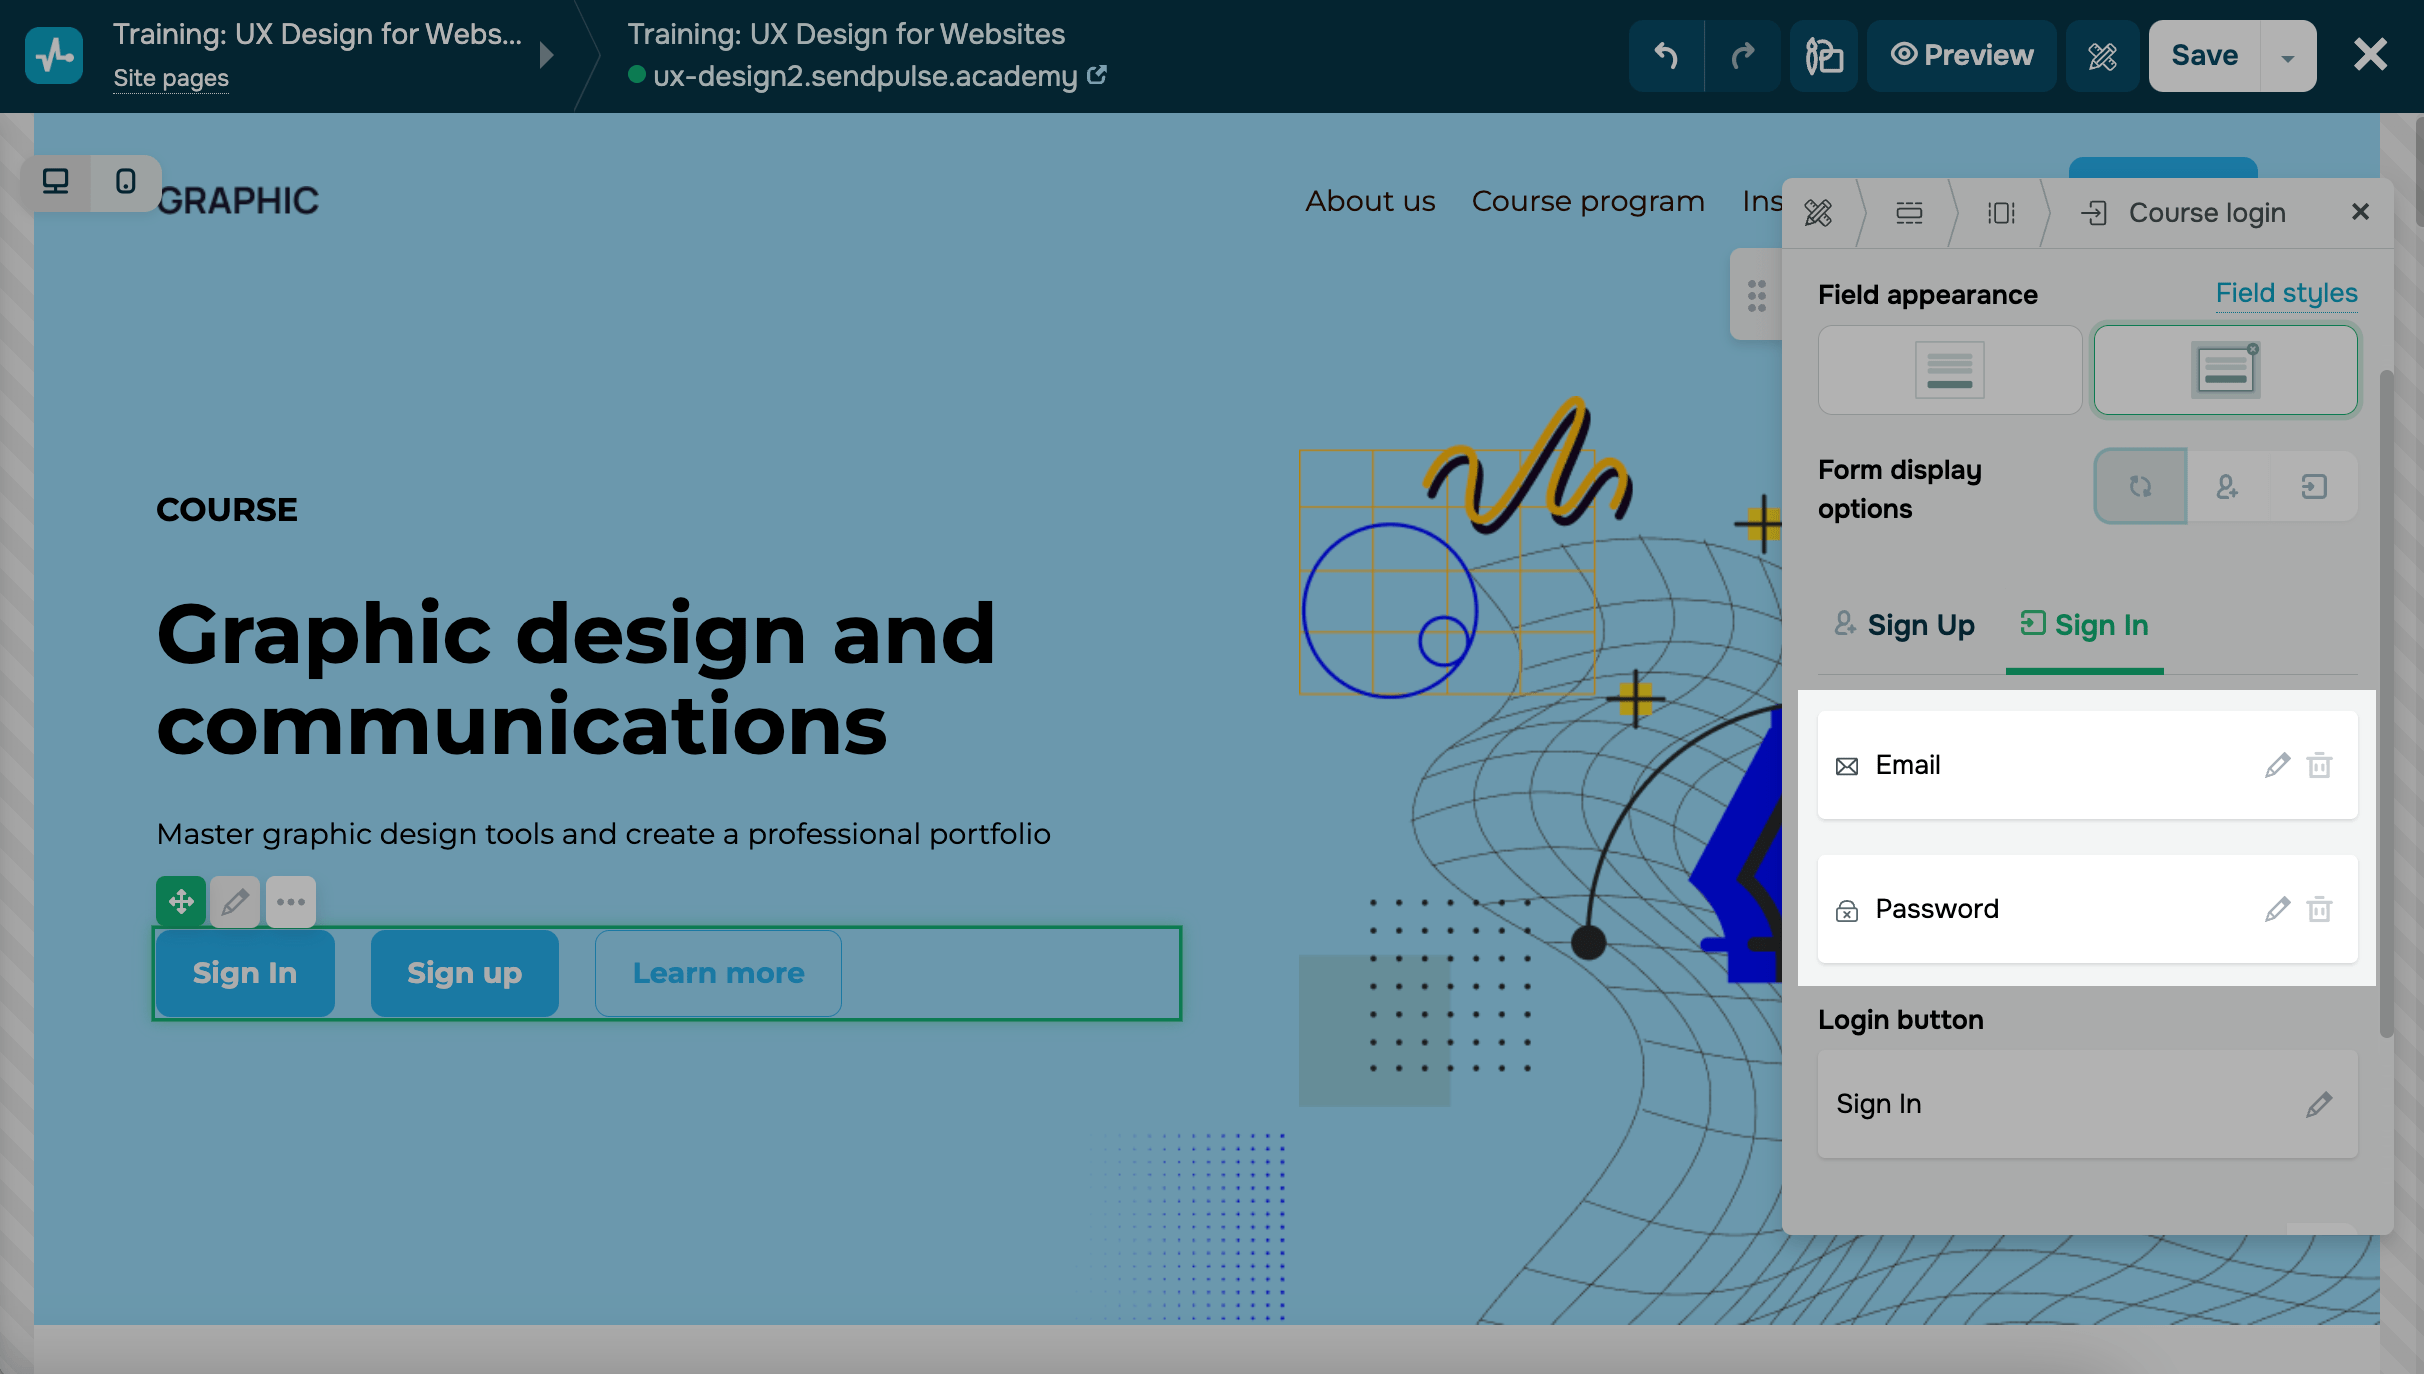Edit the Email field with pencil icon
The height and width of the screenshot is (1374, 2424).
point(2277,766)
